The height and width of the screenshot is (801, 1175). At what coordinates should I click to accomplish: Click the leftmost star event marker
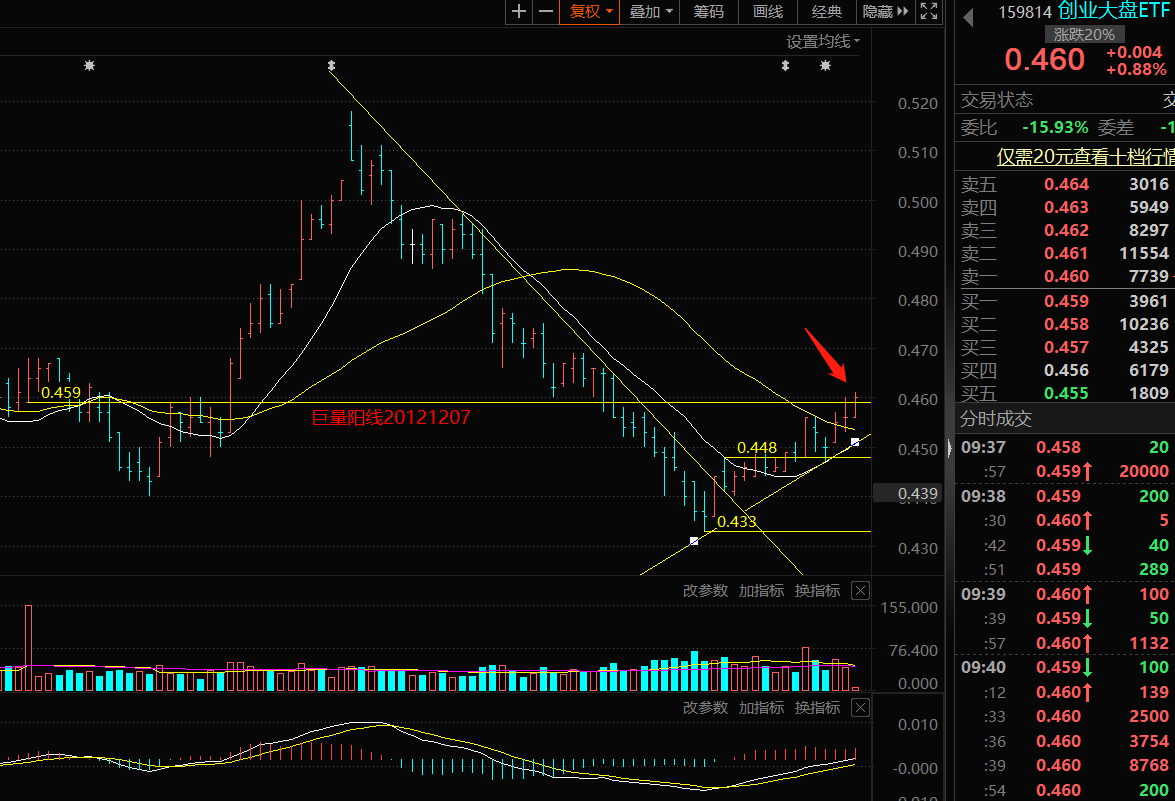click(90, 66)
